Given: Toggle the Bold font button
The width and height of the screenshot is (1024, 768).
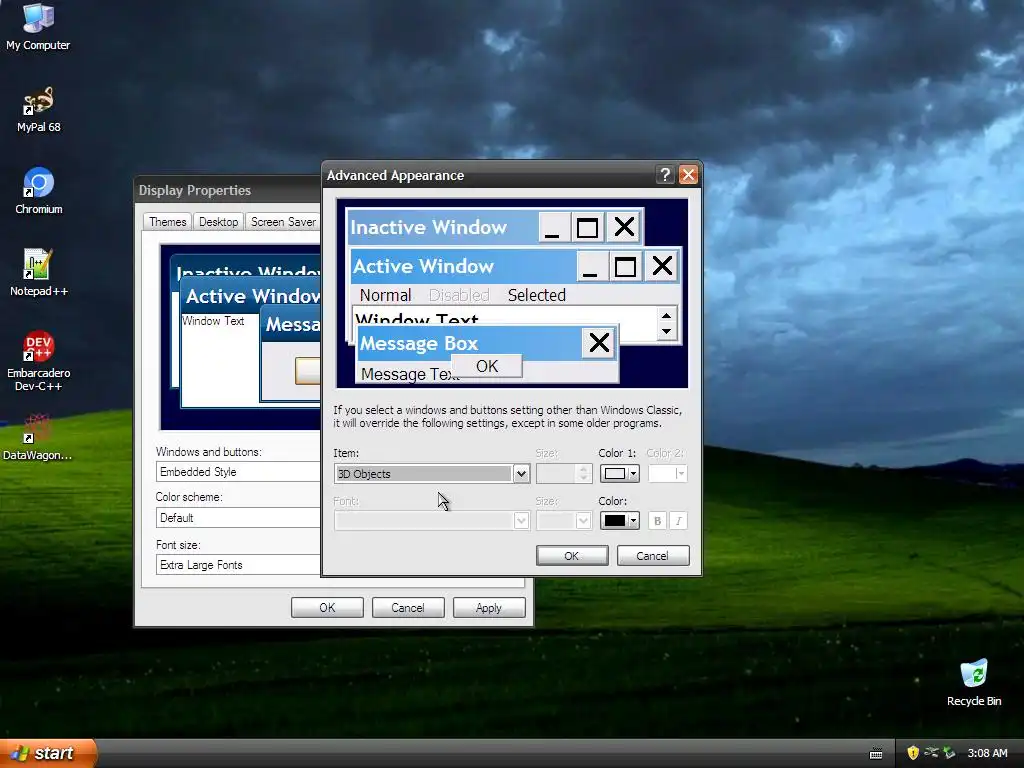Looking at the screenshot, I should 658,520.
